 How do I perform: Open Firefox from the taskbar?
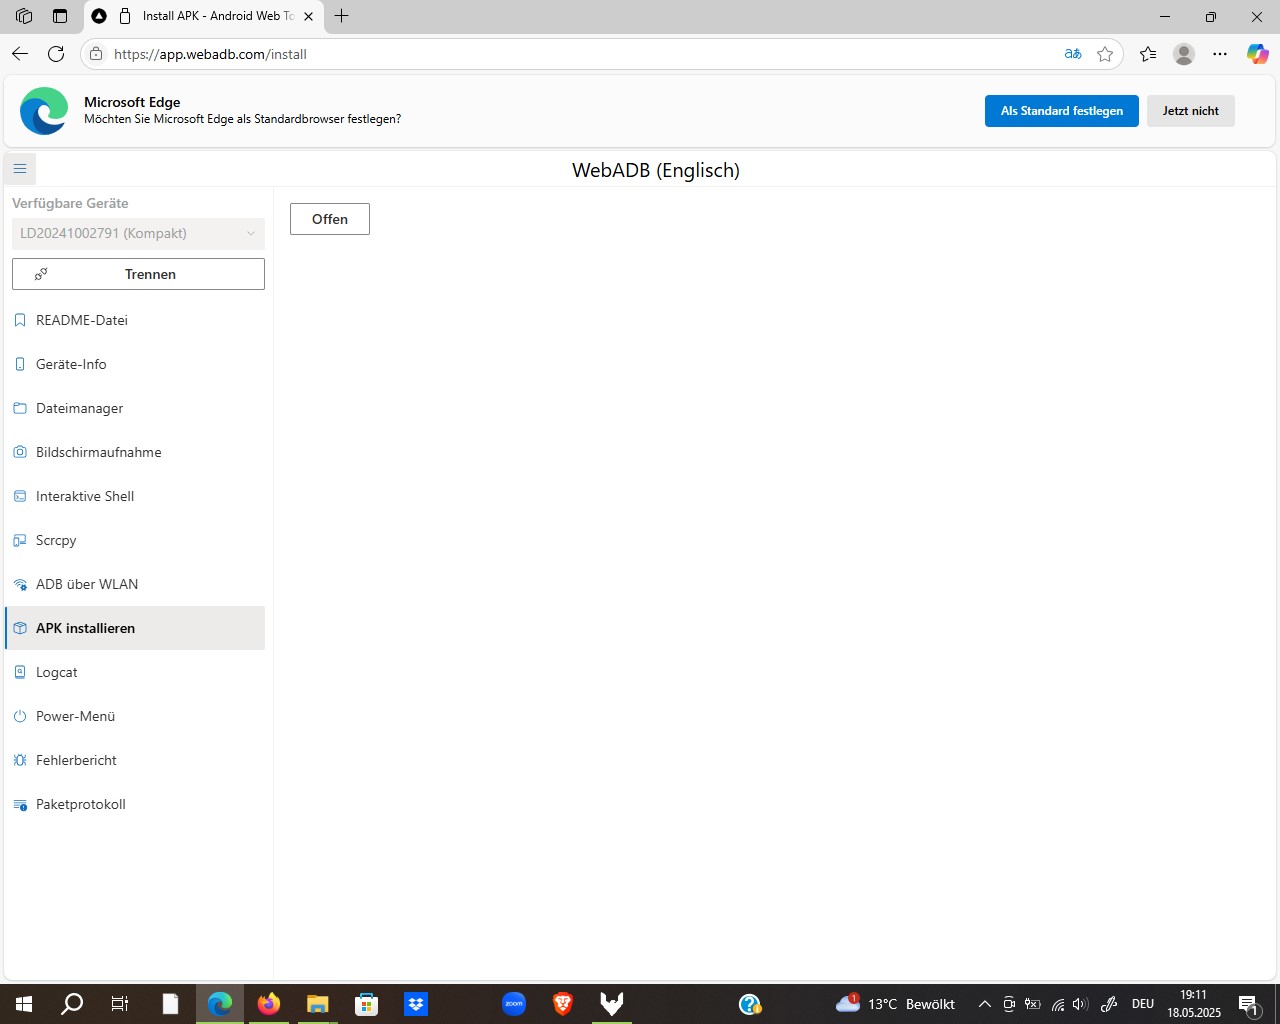point(269,1004)
